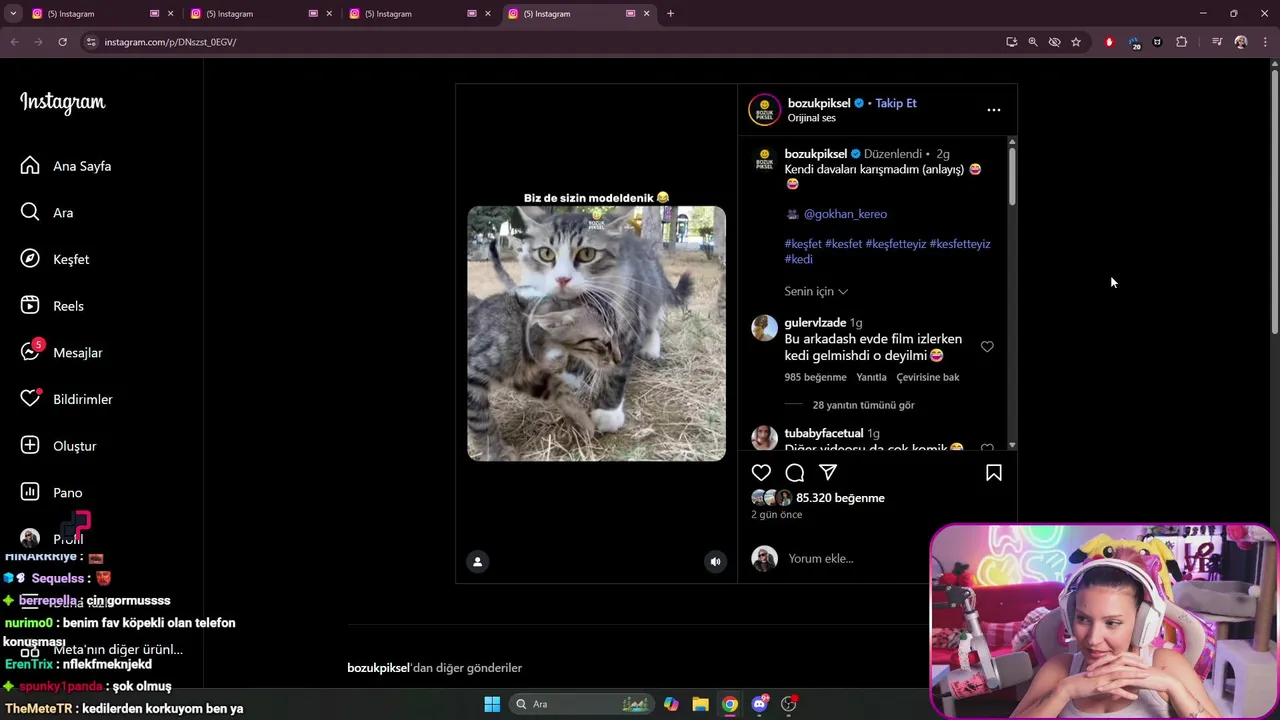View site information icon in address bar
Screen dimensions: 1280x720
pos(91,42)
